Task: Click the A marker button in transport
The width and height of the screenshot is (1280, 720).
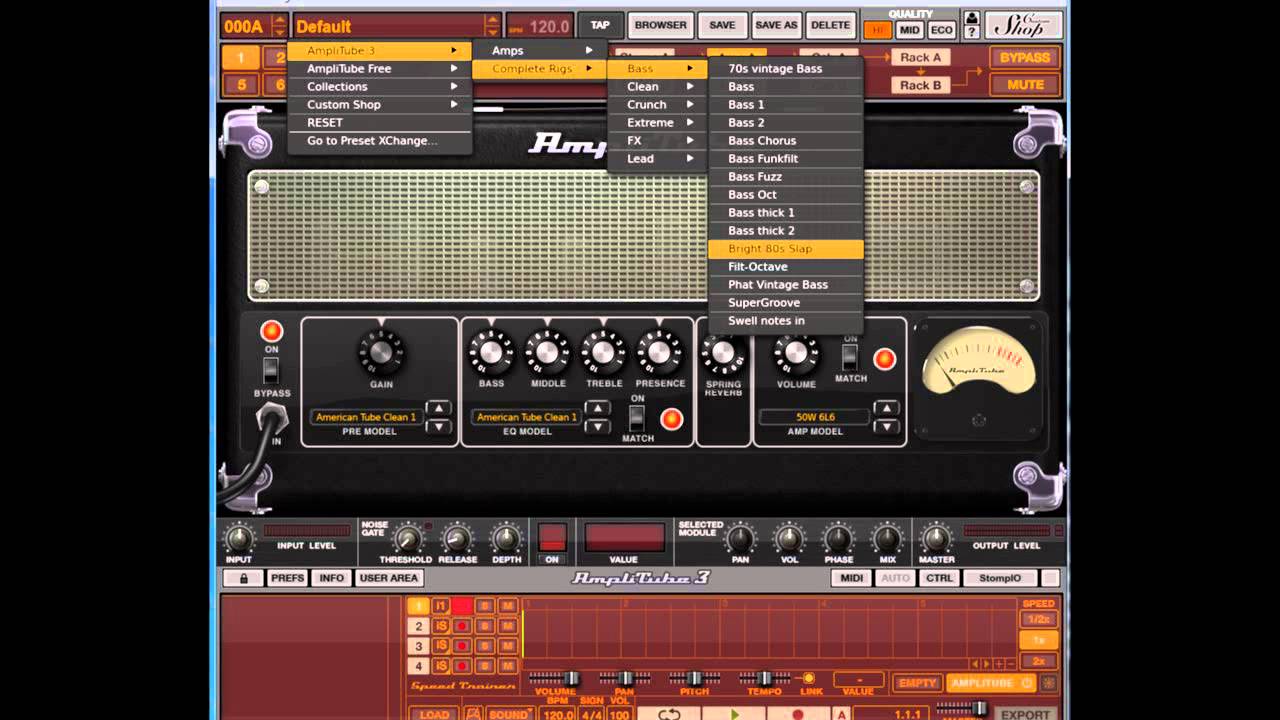Action: pos(842,714)
